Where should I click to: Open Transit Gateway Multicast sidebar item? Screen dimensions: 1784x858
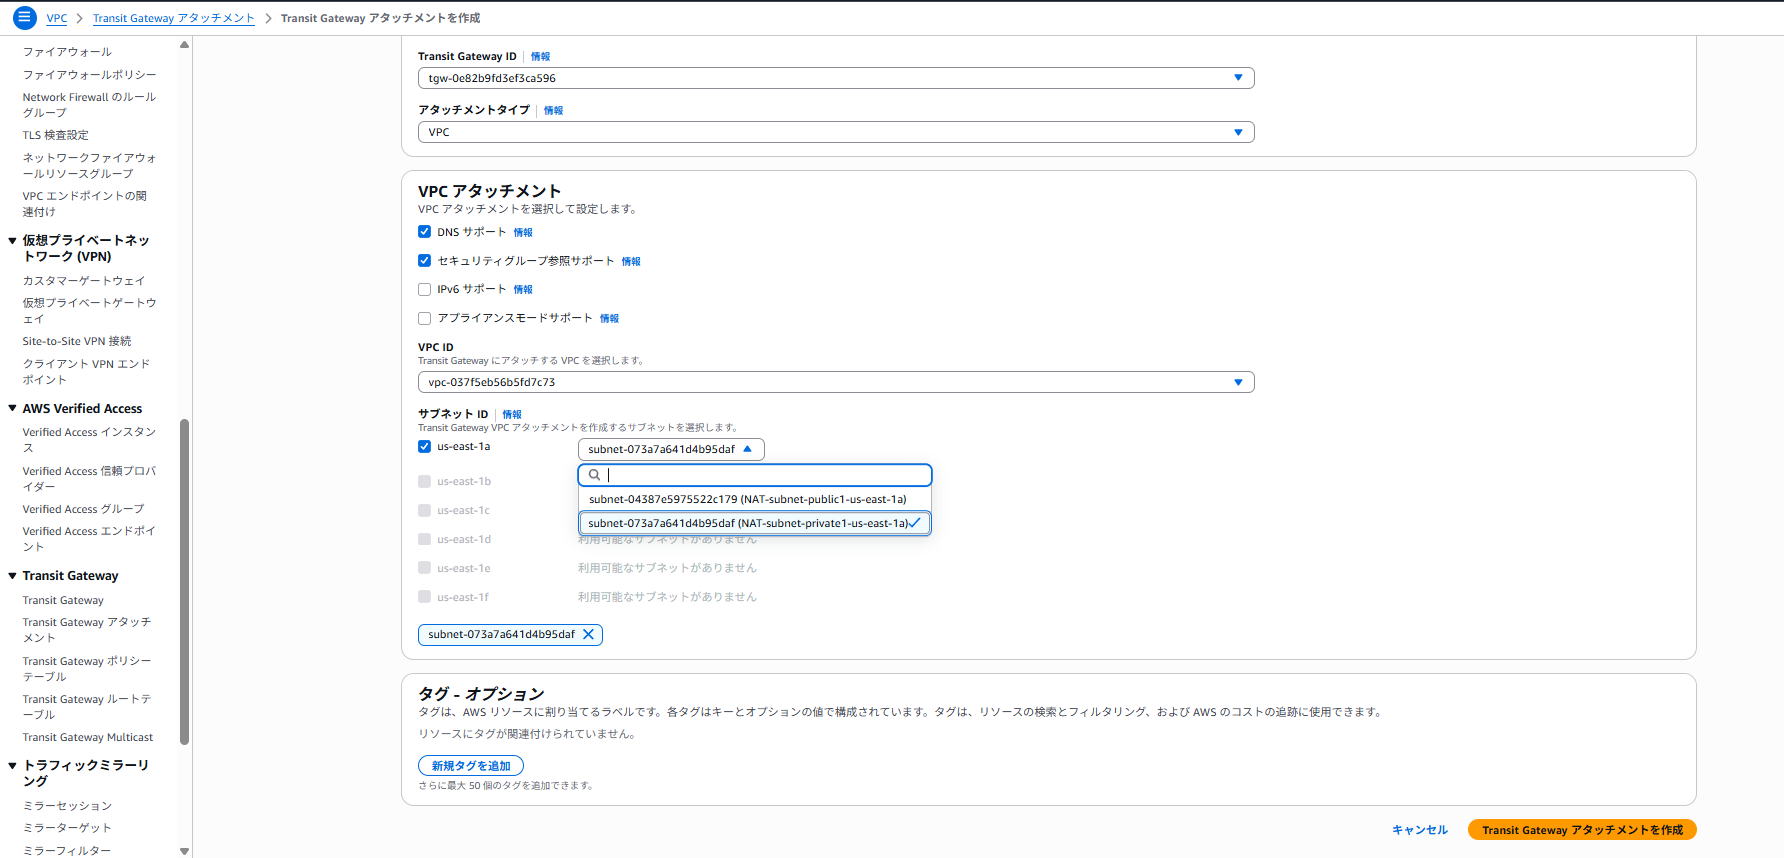(x=88, y=737)
